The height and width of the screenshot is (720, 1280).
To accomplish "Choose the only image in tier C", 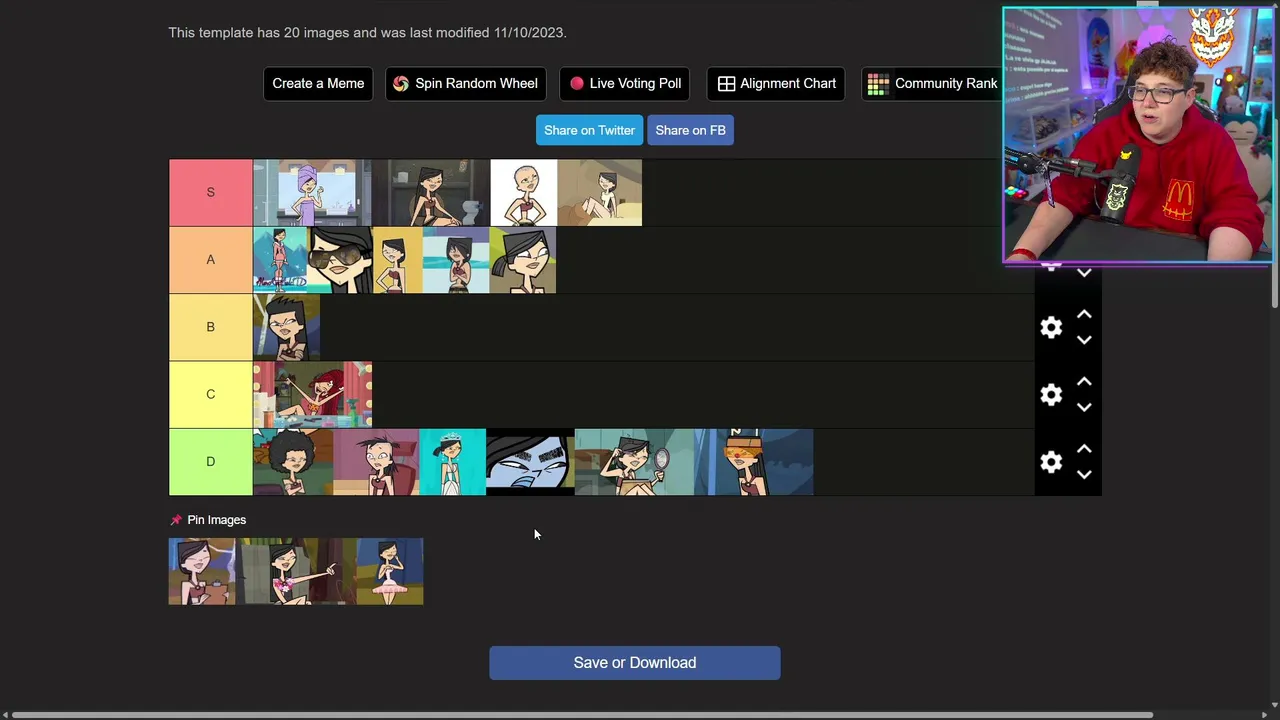I will [x=312, y=394].
